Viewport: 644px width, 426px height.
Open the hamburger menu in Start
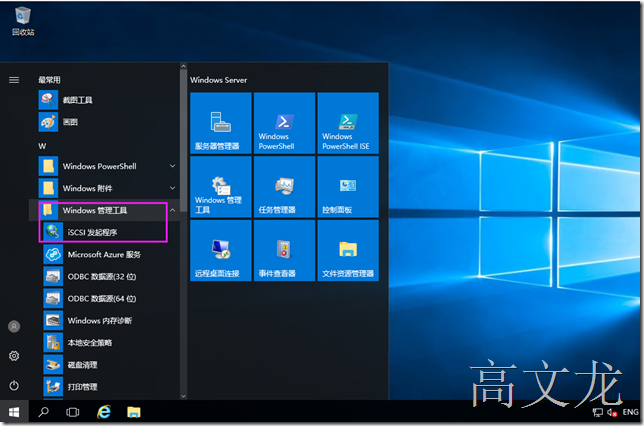click(x=14, y=80)
